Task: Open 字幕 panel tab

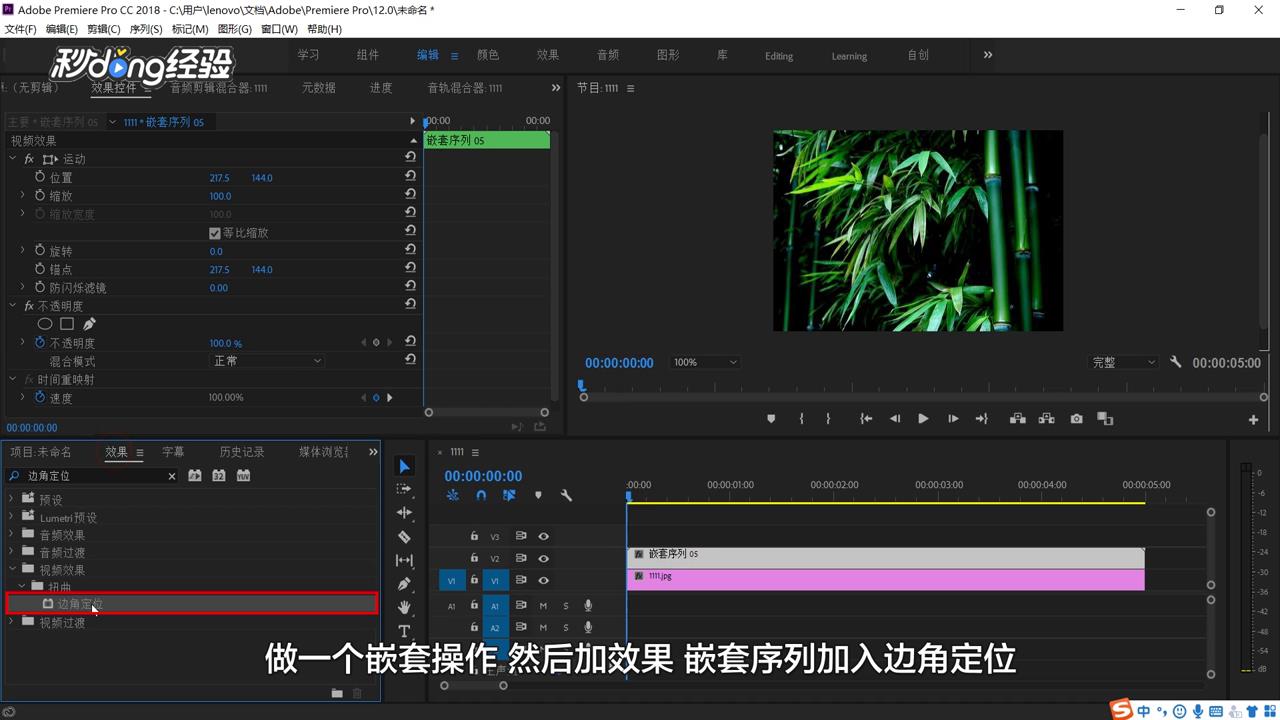Action: (x=173, y=452)
